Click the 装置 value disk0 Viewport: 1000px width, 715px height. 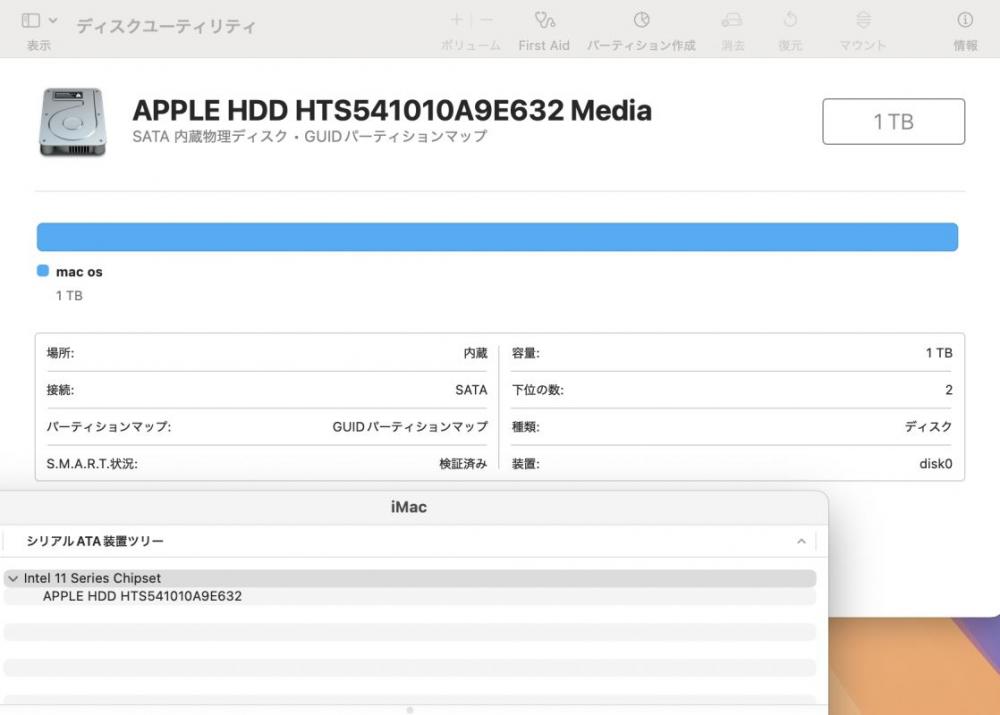(936, 464)
